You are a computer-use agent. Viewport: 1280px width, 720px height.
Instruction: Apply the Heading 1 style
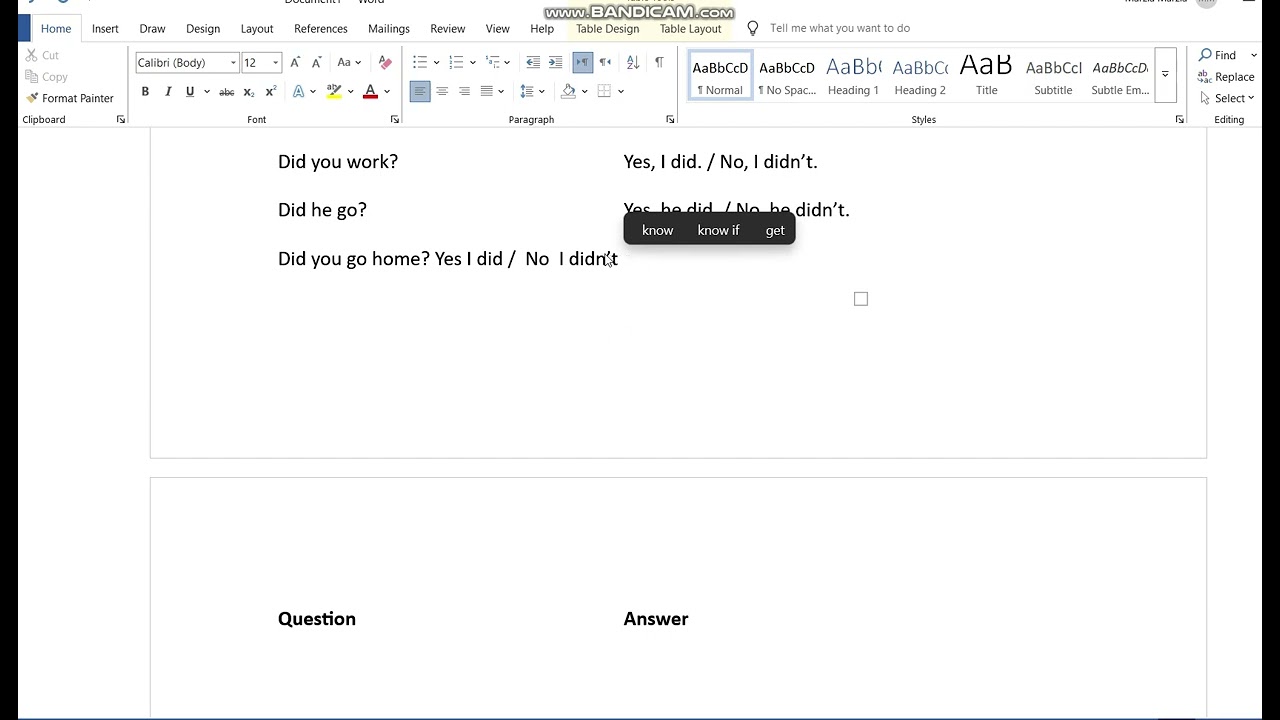pos(853,75)
